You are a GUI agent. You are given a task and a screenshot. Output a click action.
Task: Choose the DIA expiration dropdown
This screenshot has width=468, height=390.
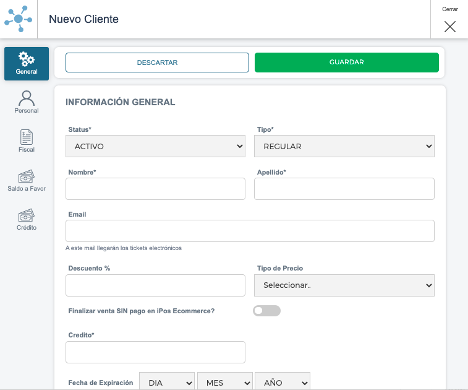point(167,382)
